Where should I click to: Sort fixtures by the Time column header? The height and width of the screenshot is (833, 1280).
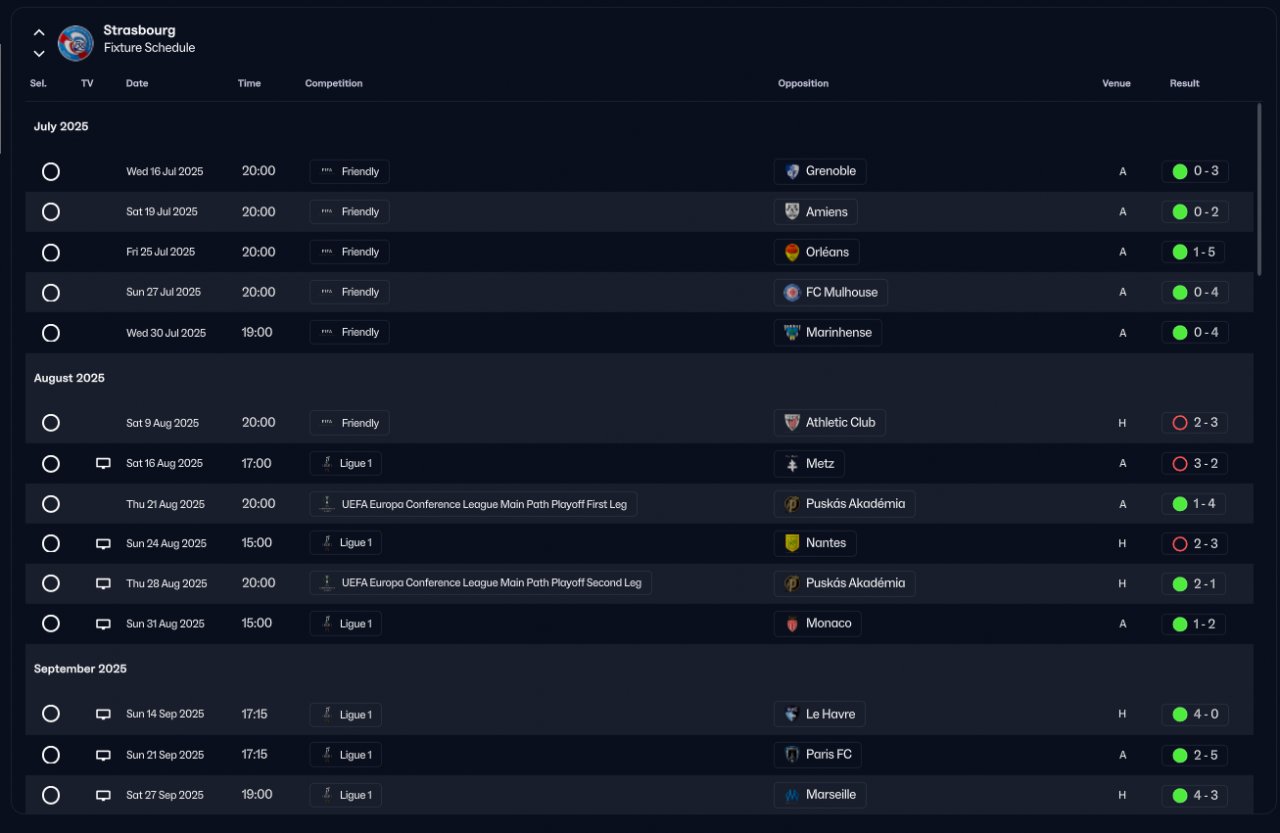[x=249, y=84]
